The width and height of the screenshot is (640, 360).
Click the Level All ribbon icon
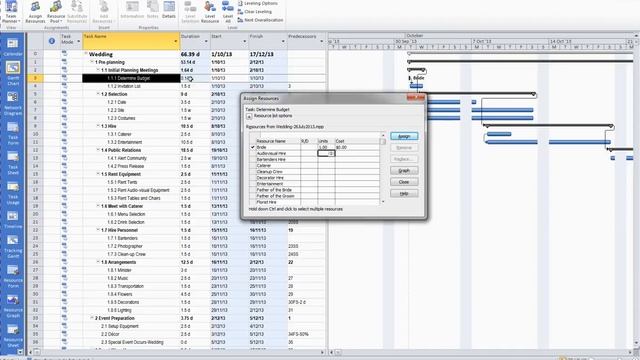228,12
